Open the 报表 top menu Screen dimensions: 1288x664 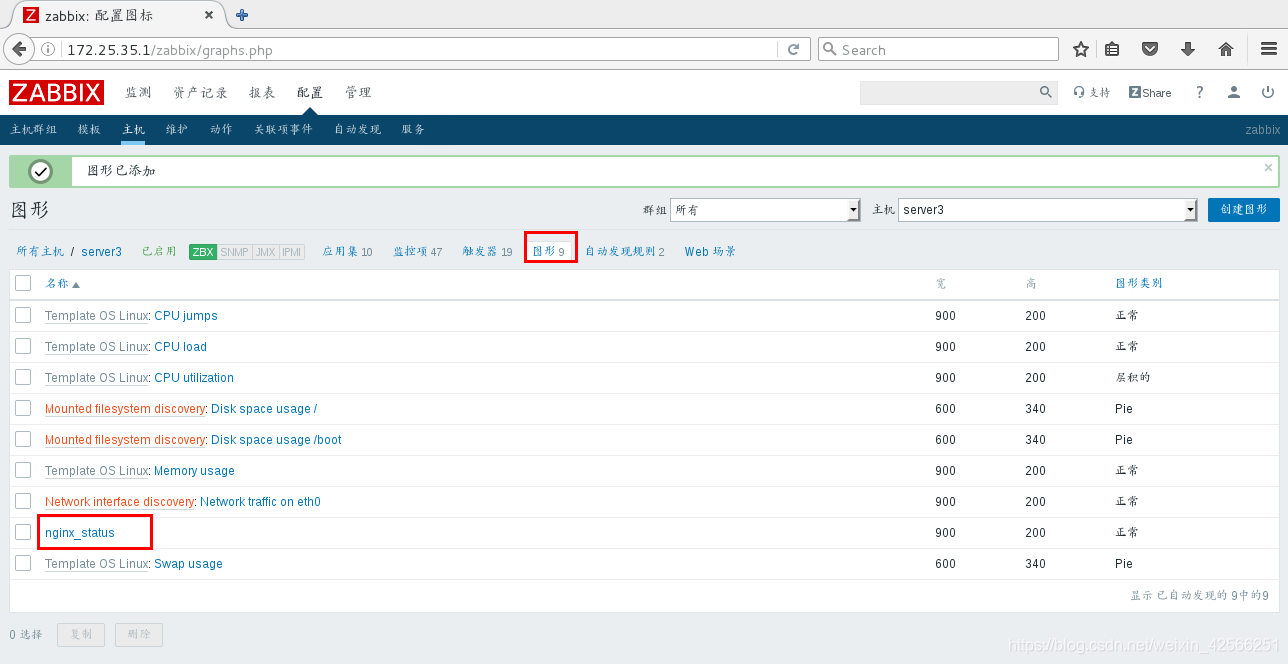coord(262,93)
